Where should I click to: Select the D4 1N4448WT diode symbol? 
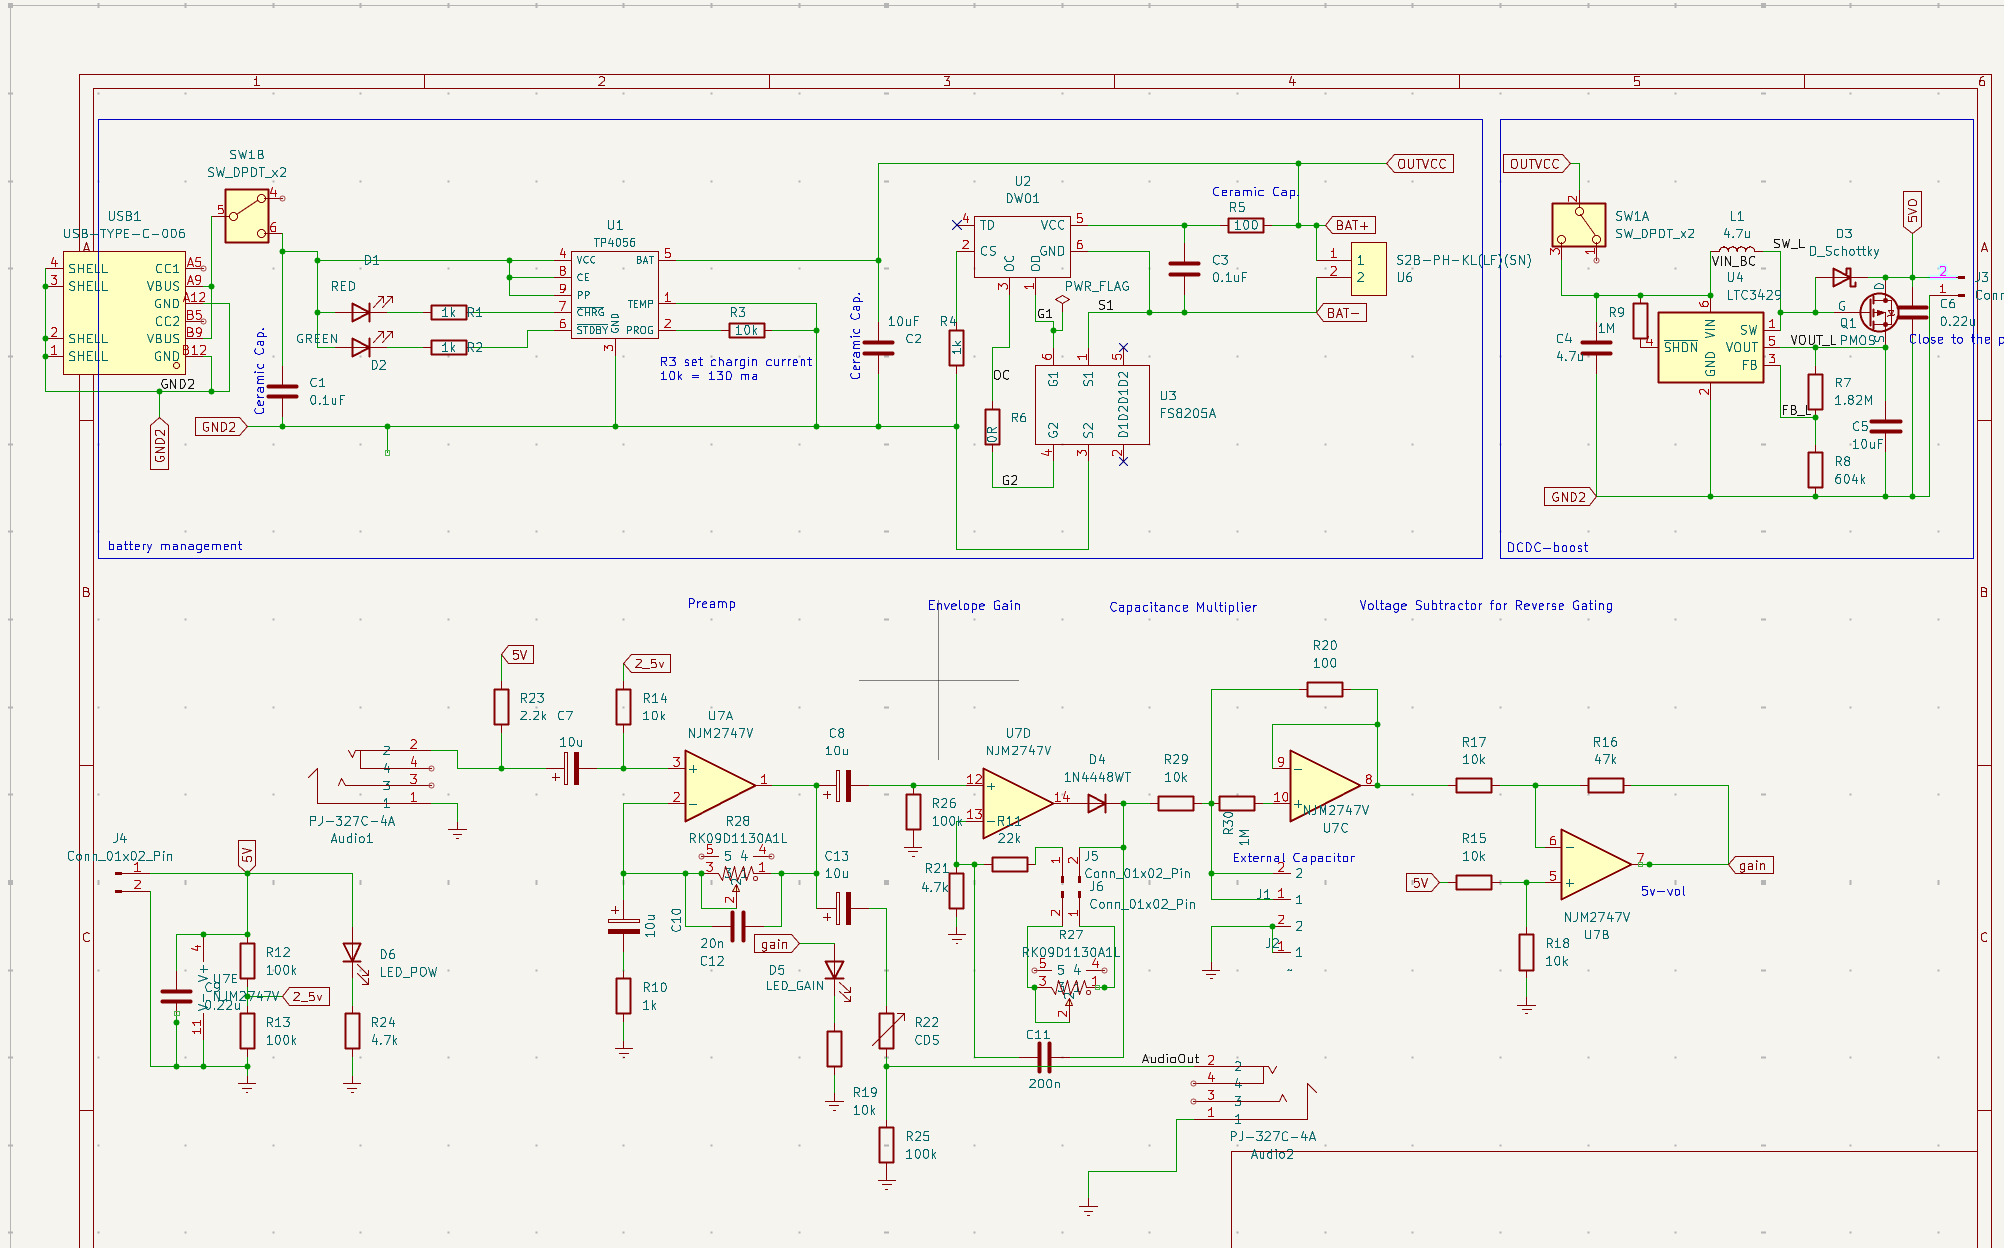click(x=1096, y=803)
